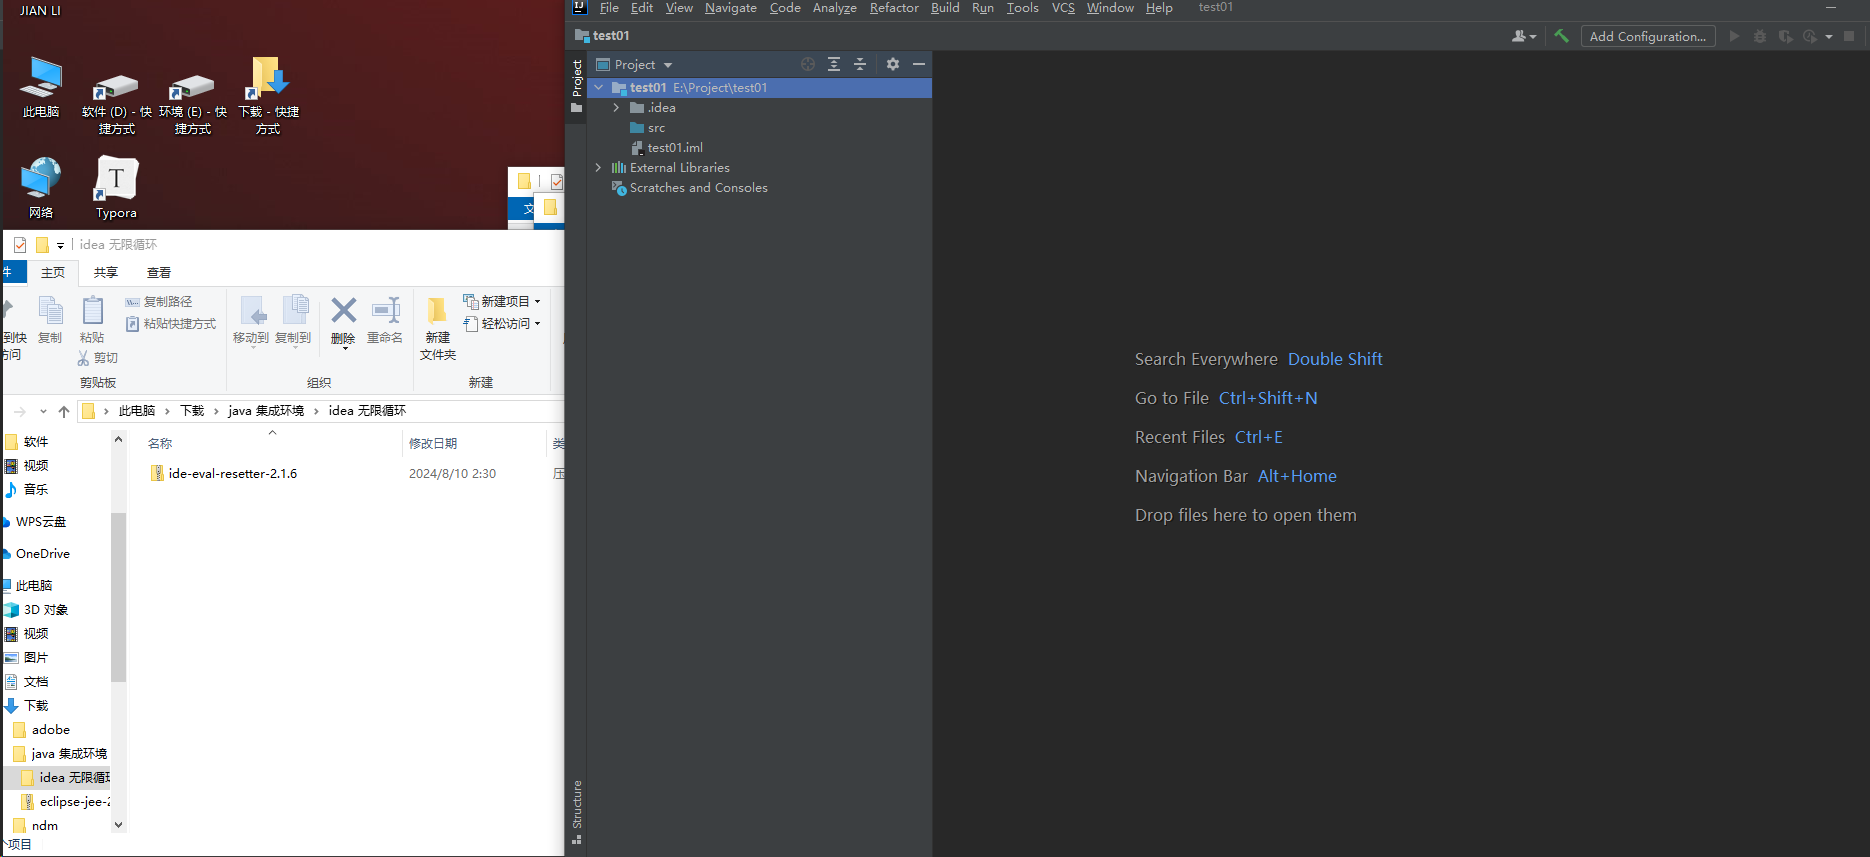Image resolution: width=1870 pixels, height=857 pixels.
Task: Click the Cut scissors icon in Explorer ribbon
Action: [x=83, y=358]
